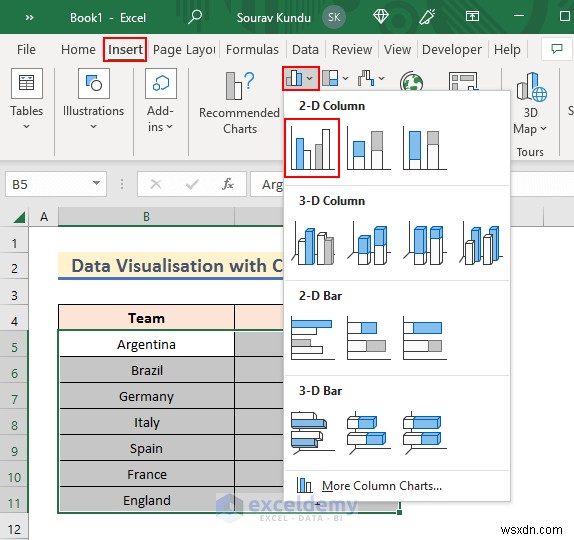Open the Ribbon Display Options icon
The width and height of the screenshot is (574, 540).
click(x=472, y=16)
